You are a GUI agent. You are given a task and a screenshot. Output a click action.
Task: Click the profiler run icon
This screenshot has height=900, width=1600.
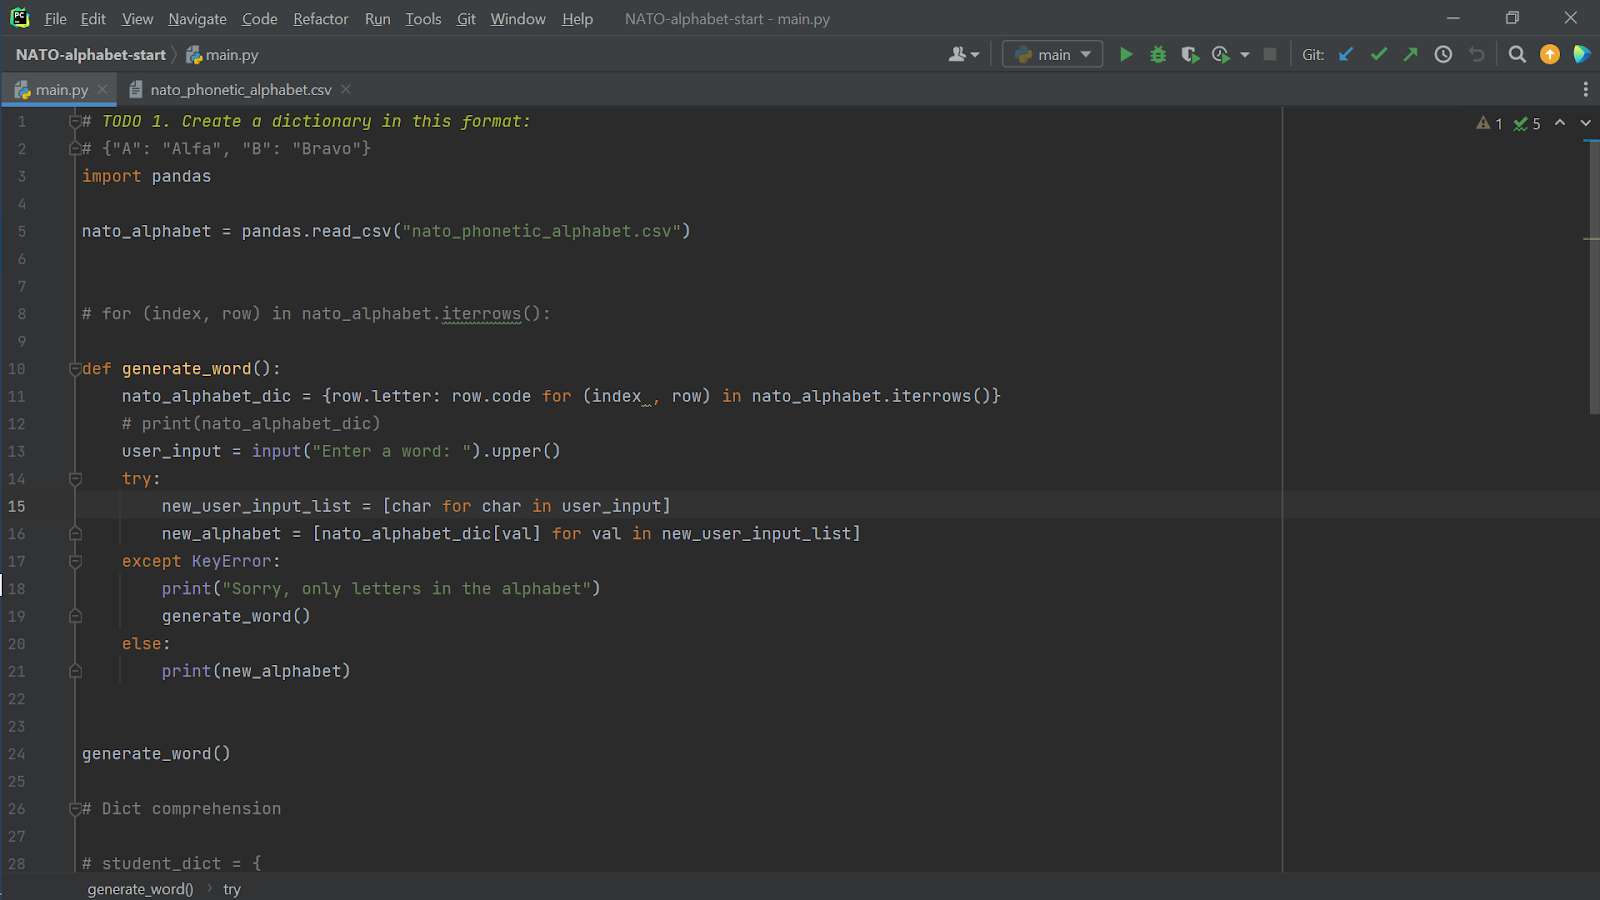point(1220,55)
